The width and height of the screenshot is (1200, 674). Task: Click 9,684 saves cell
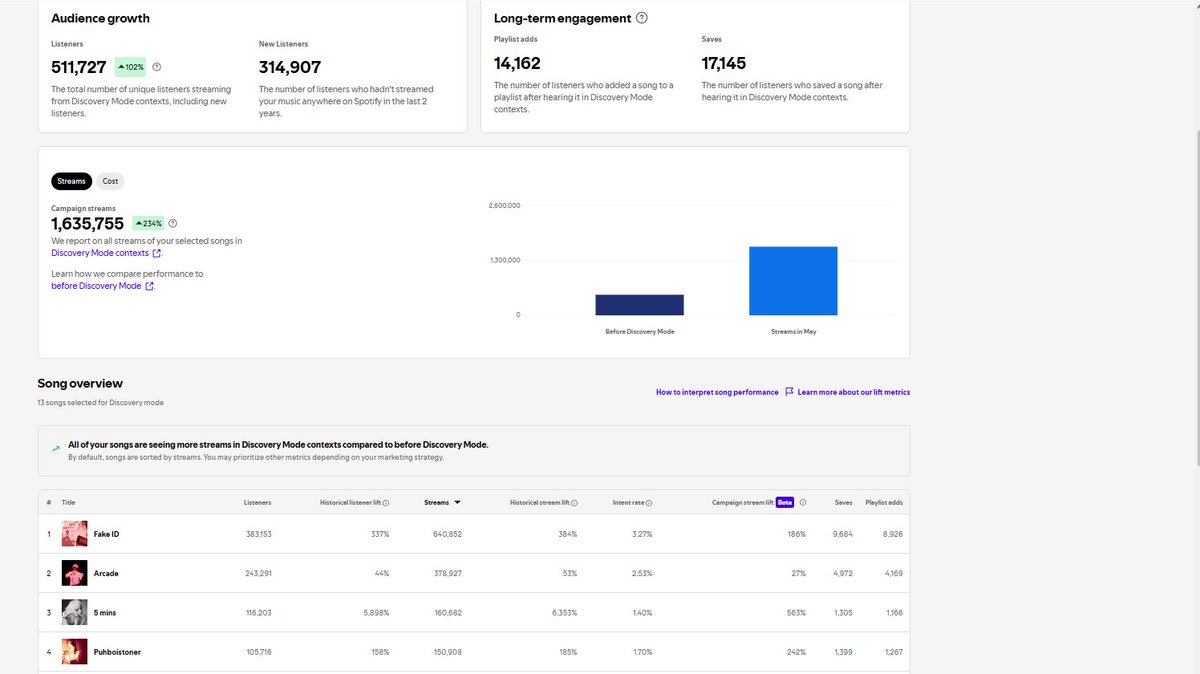point(843,534)
